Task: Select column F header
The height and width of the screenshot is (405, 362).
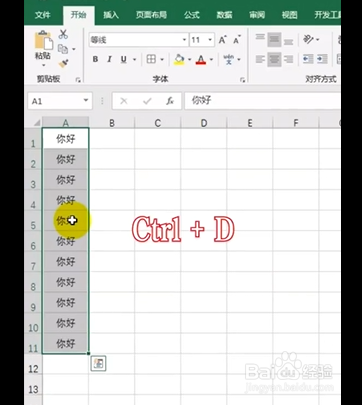Action: click(x=296, y=123)
